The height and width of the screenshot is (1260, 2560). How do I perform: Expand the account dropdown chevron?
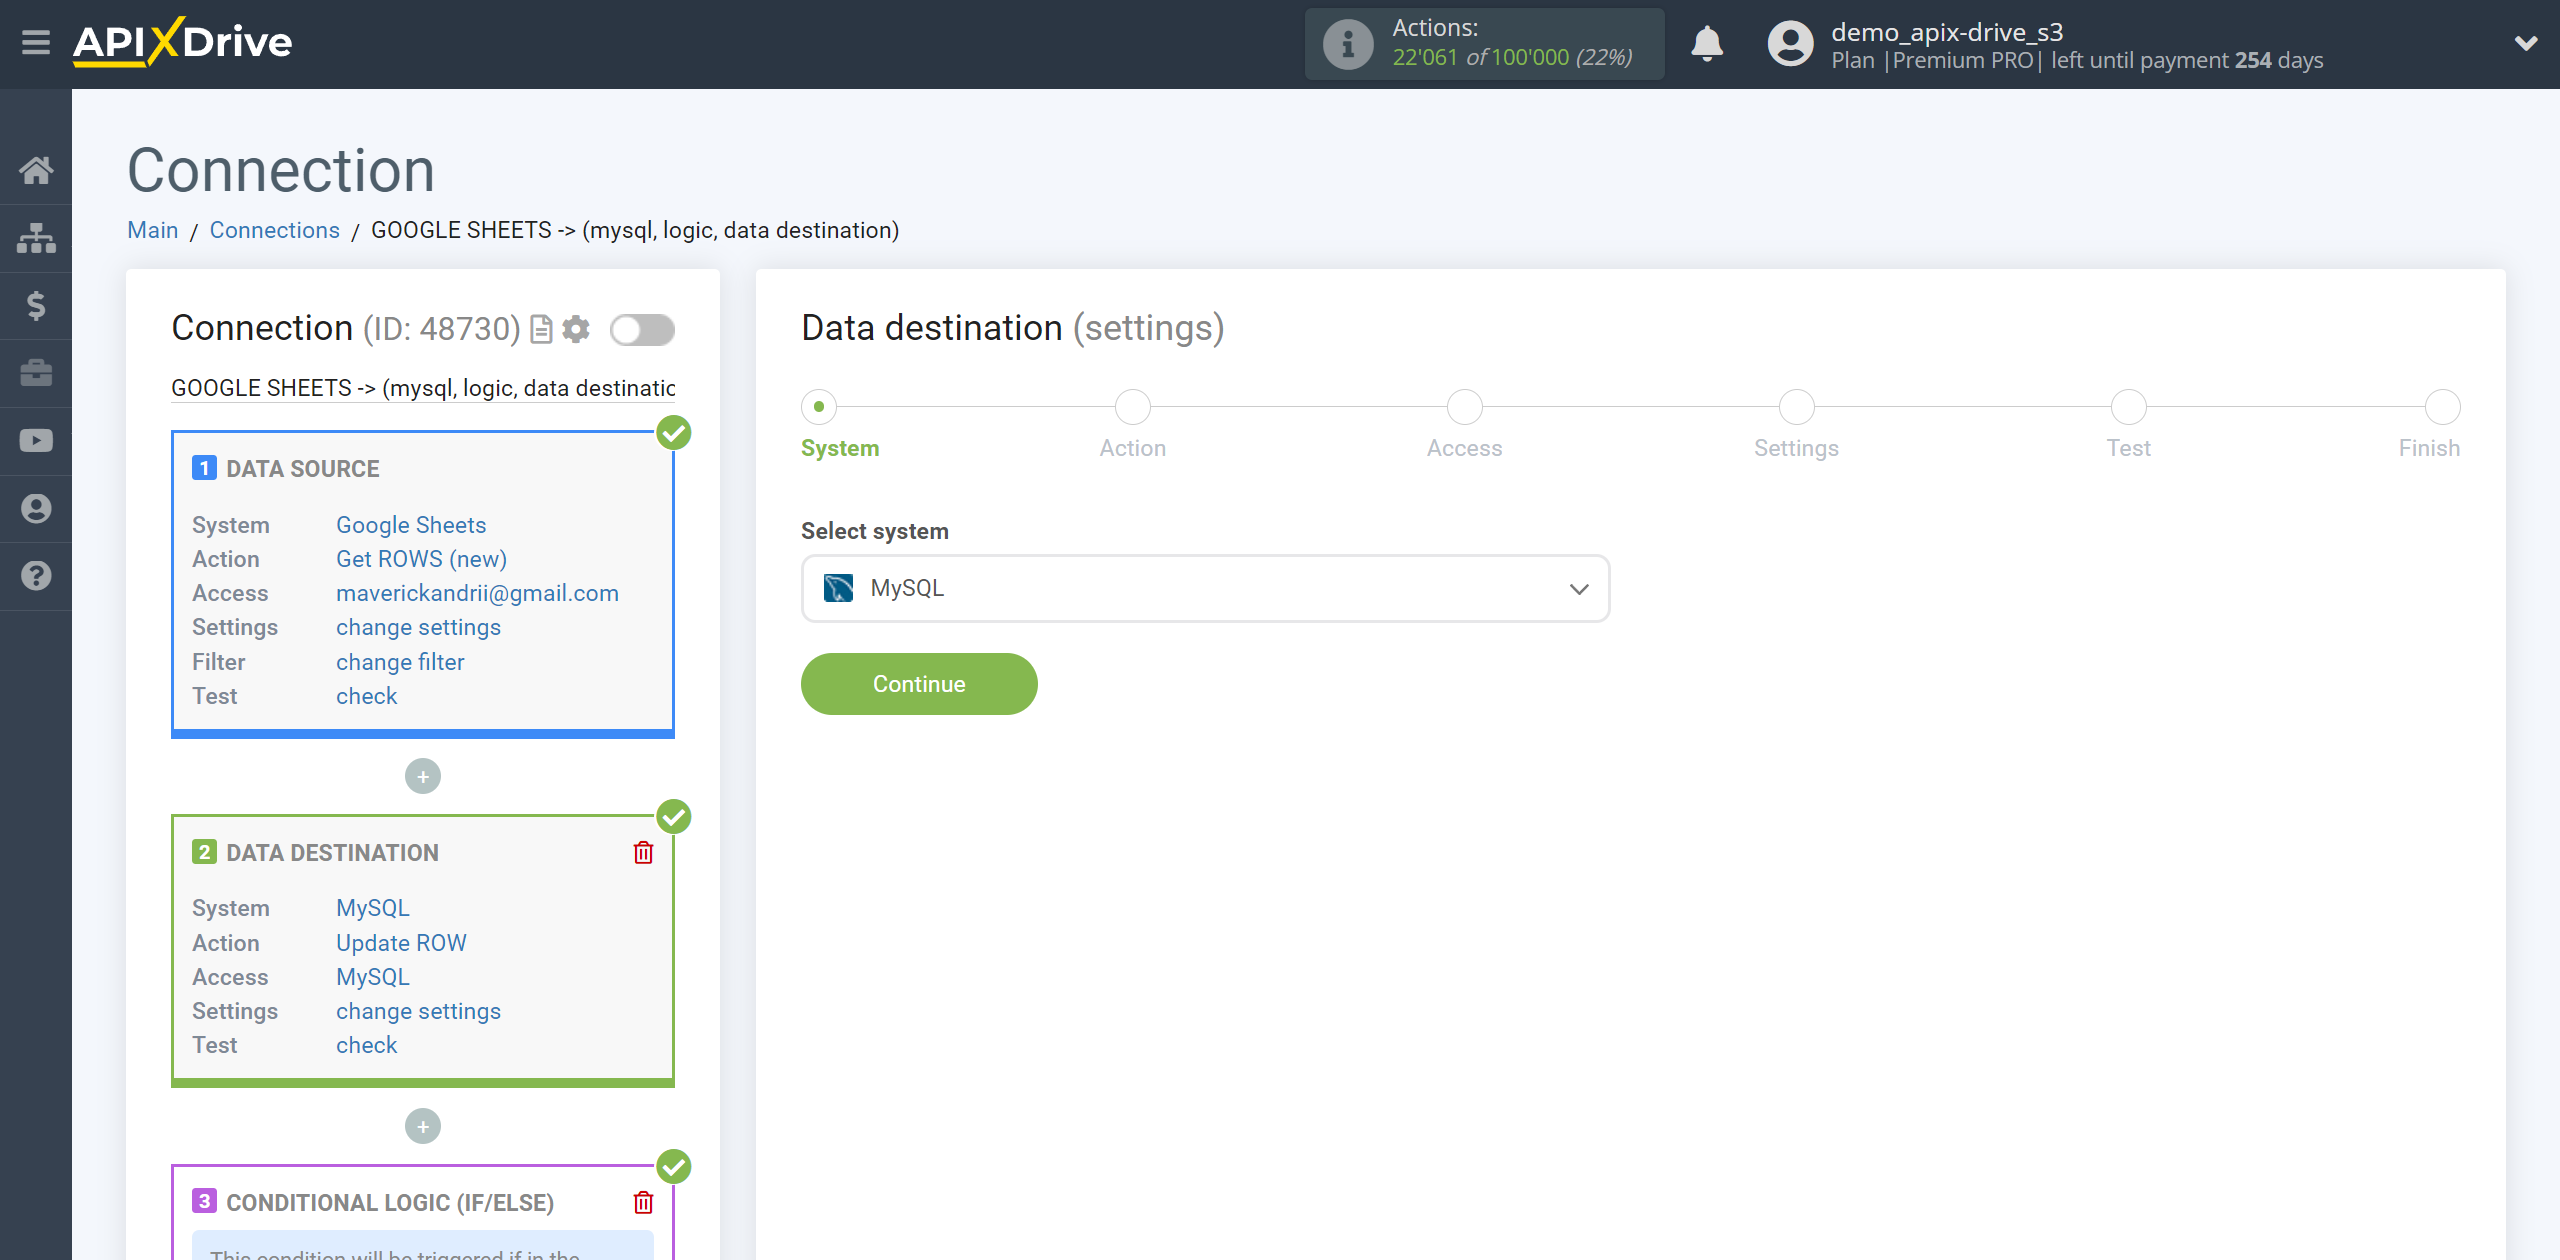pyautogui.click(x=2526, y=43)
